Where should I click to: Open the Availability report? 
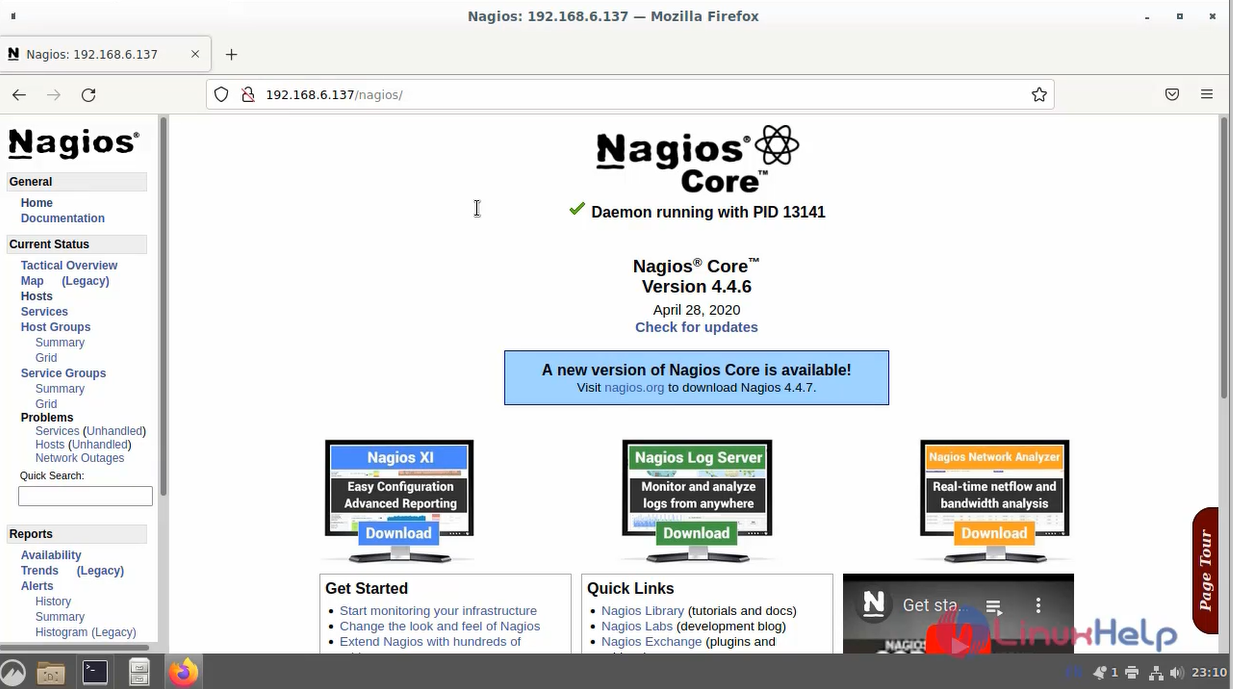pos(51,555)
